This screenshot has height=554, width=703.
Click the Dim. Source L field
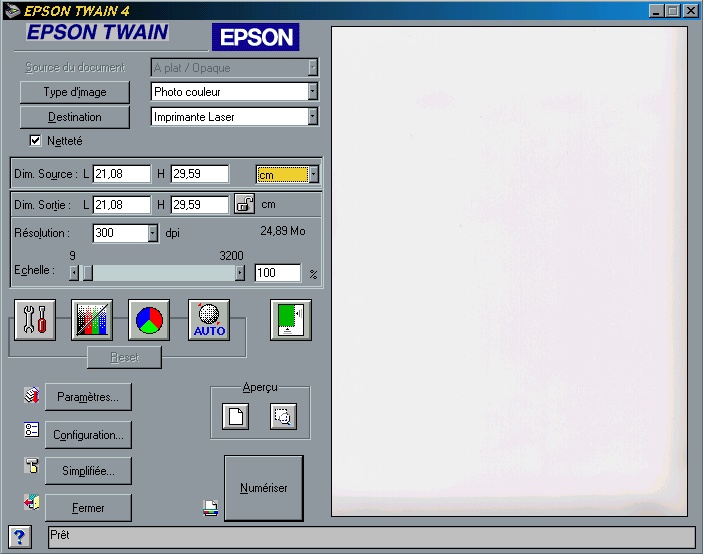122,174
